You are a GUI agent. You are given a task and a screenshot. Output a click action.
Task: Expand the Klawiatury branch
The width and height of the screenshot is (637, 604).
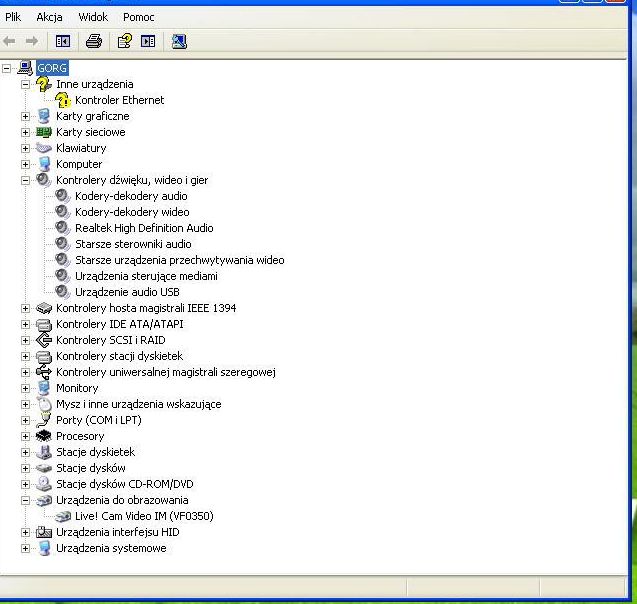[x=25, y=148]
